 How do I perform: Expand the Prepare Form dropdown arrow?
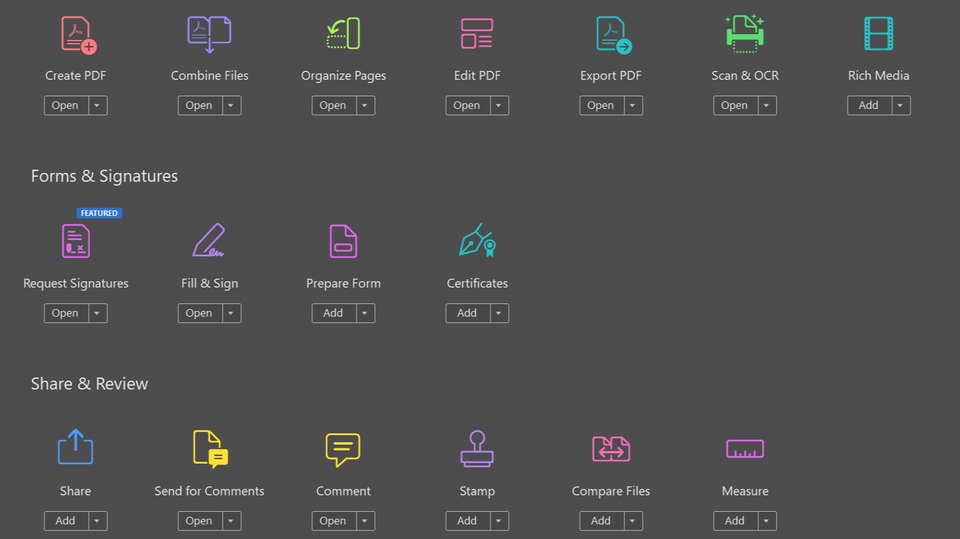[365, 313]
